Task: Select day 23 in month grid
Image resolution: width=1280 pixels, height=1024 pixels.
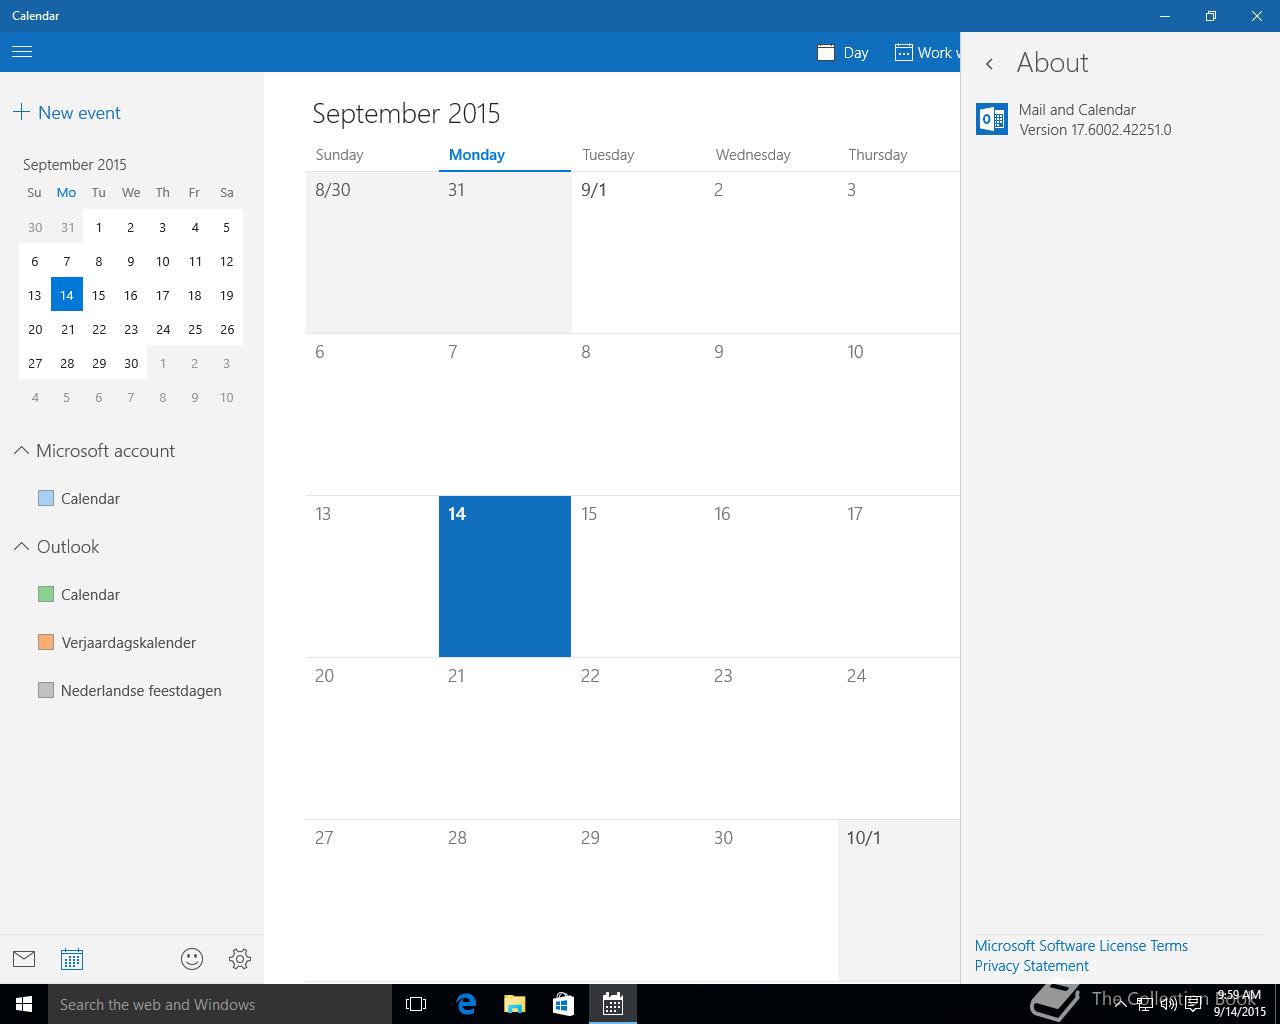Action: [771, 739]
